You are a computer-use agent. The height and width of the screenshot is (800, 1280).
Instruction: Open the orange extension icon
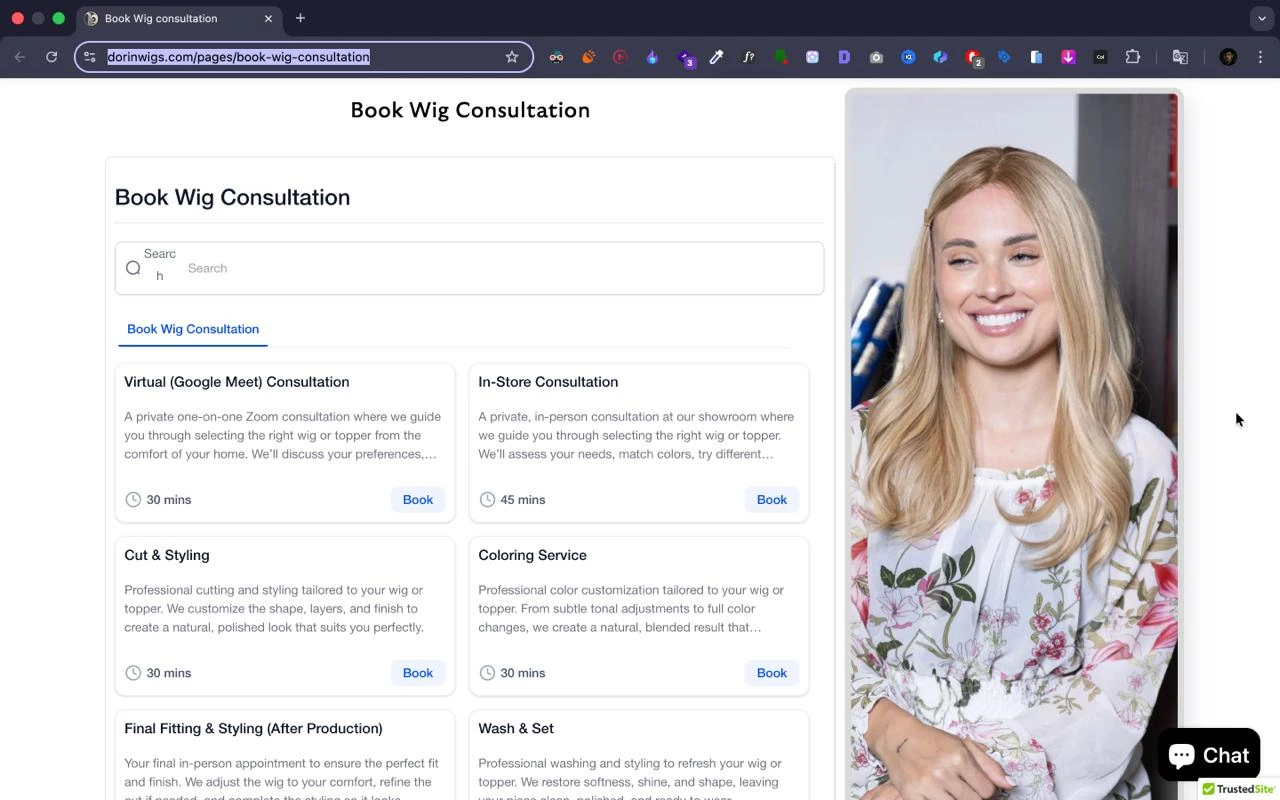pos(588,57)
